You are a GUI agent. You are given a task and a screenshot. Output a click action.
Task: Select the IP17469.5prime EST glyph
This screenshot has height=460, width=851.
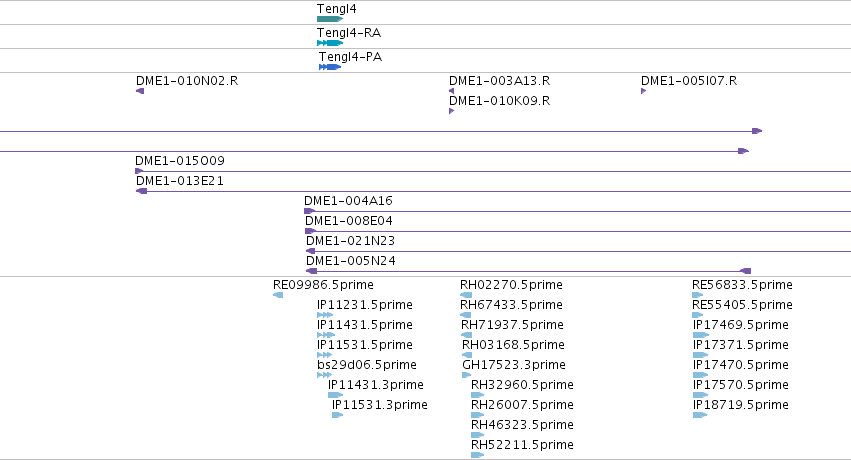tap(700, 335)
